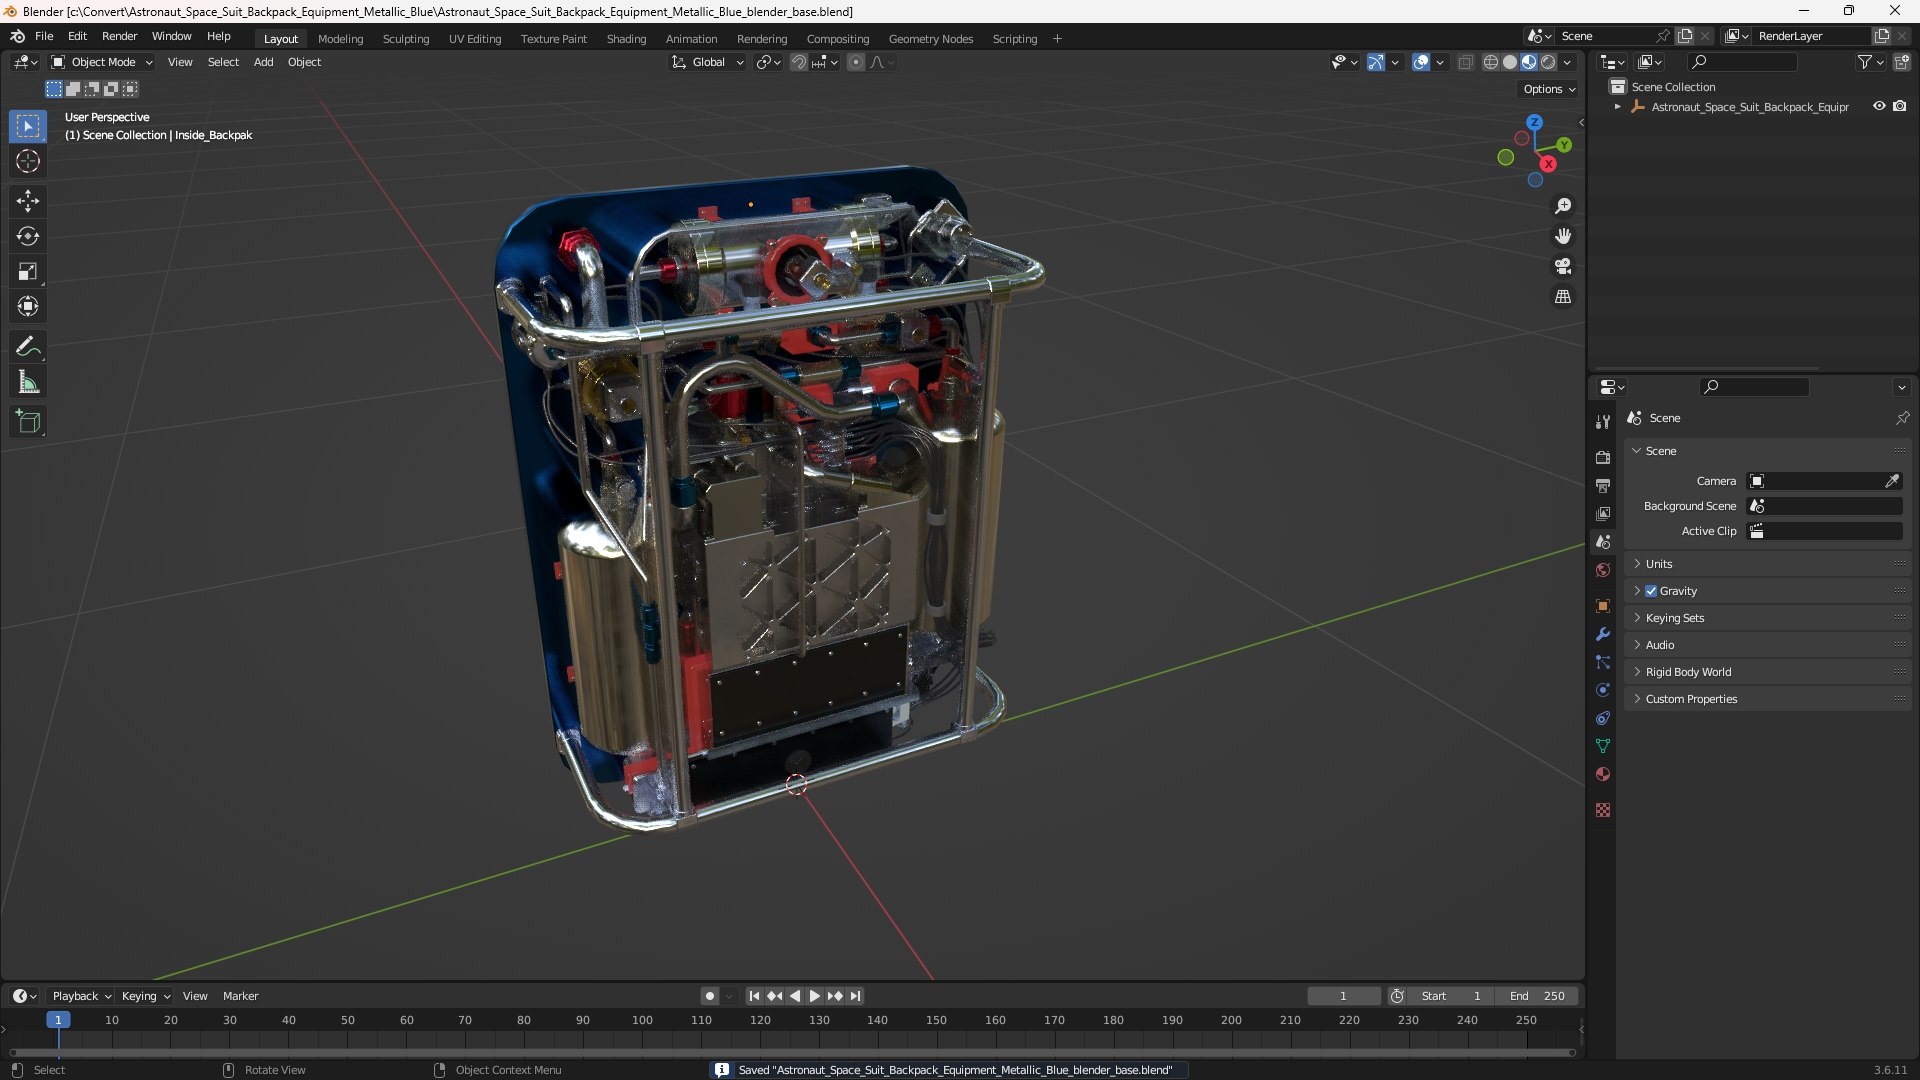
Task: Open the Render properties tab
Action: pyautogui.click(x=1603, y=457)
